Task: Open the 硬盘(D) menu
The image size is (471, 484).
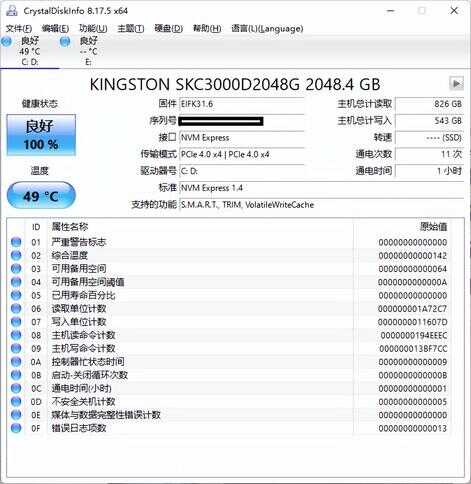Action: (169, 28)
